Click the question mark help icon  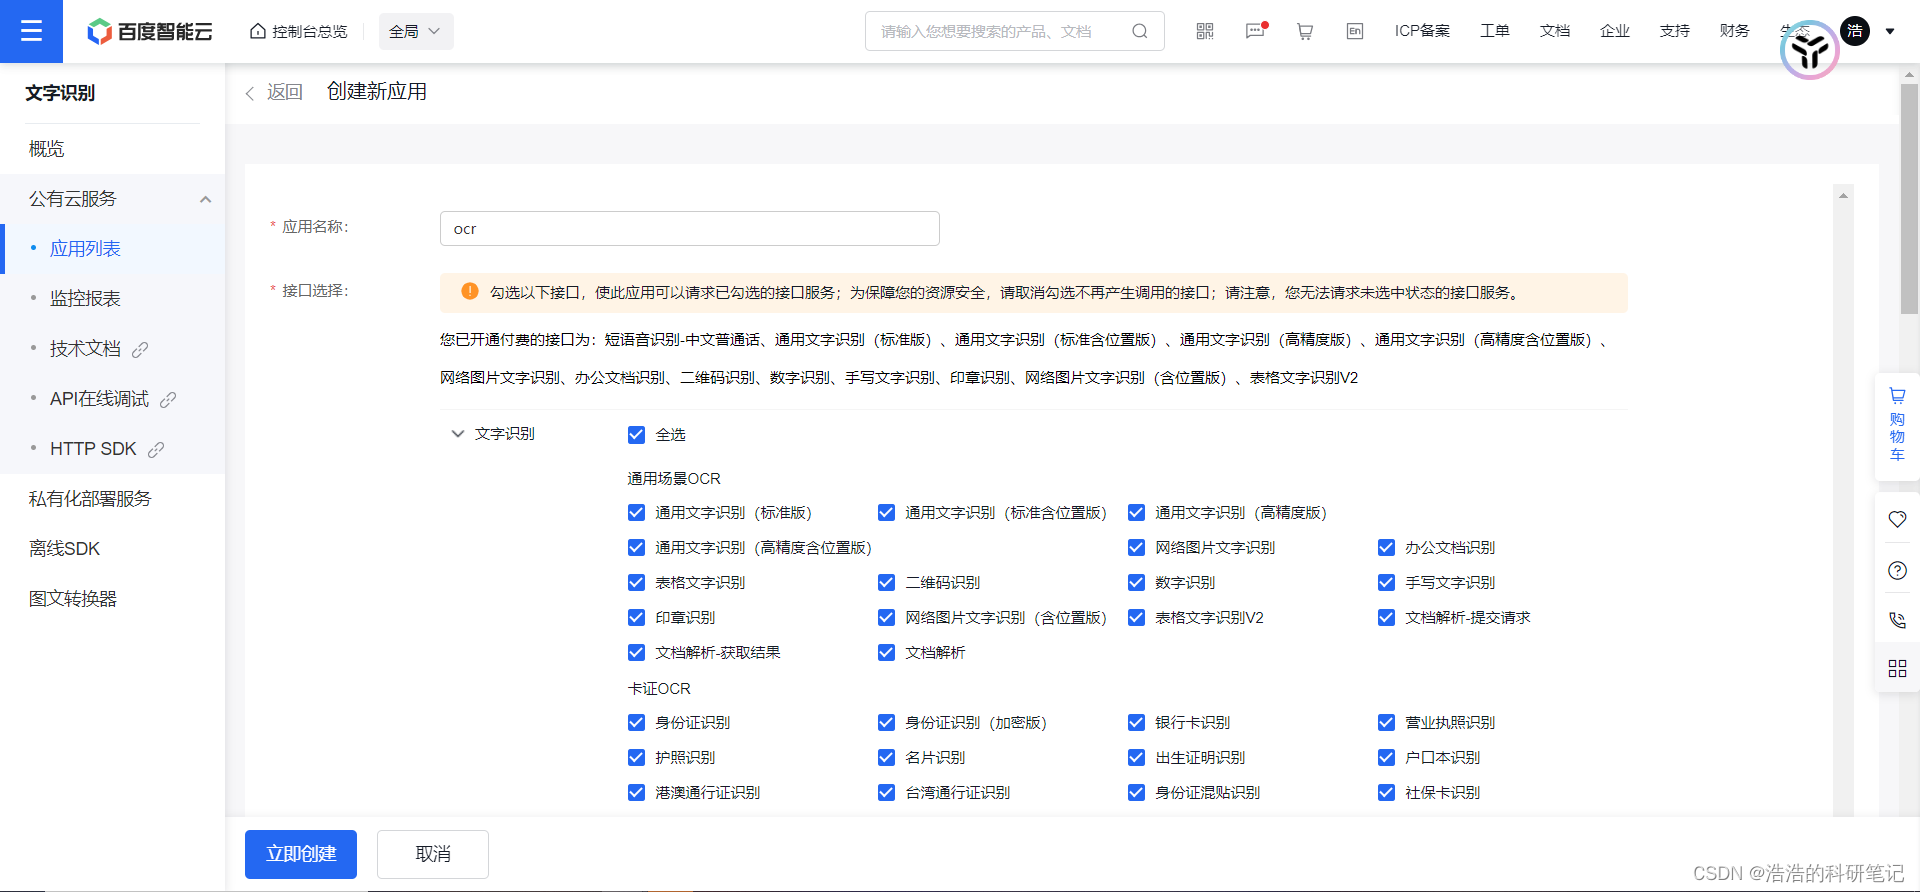[x=1897, y=570]
